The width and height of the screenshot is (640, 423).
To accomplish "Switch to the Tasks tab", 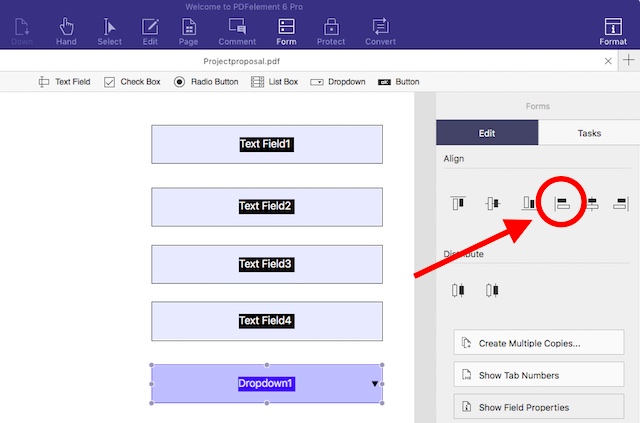I will tap(589, 133).
